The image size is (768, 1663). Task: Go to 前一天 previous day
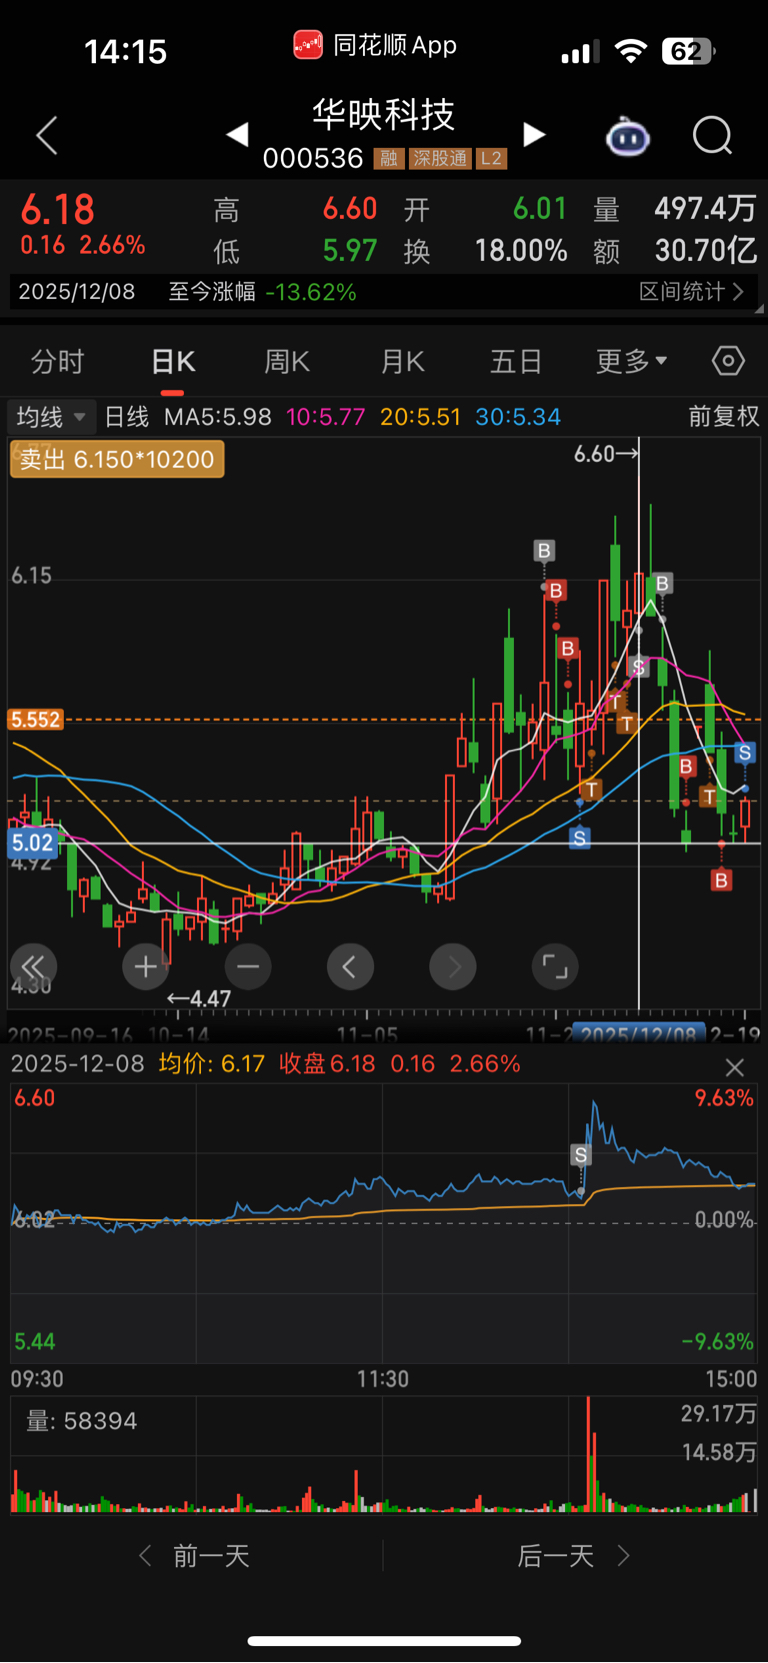[195, 1556]
